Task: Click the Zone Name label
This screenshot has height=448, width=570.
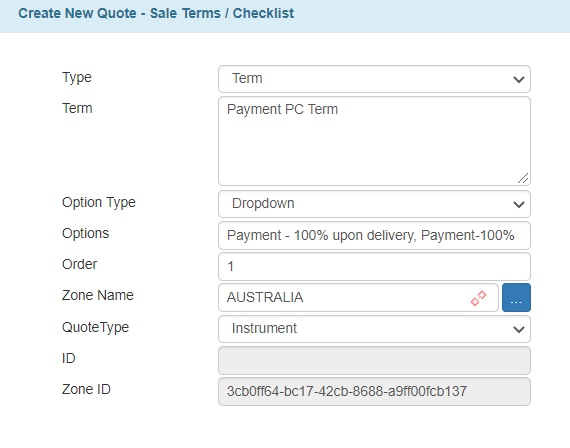Action: point(98,295)
